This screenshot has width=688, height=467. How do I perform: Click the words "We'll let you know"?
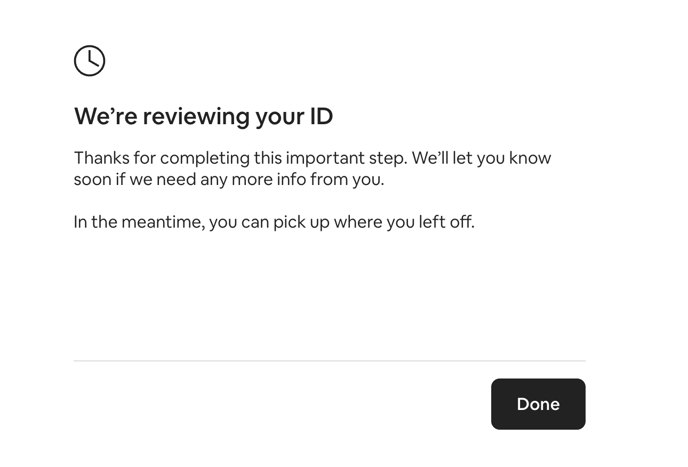pyautogui.click(x=481, y=158)
